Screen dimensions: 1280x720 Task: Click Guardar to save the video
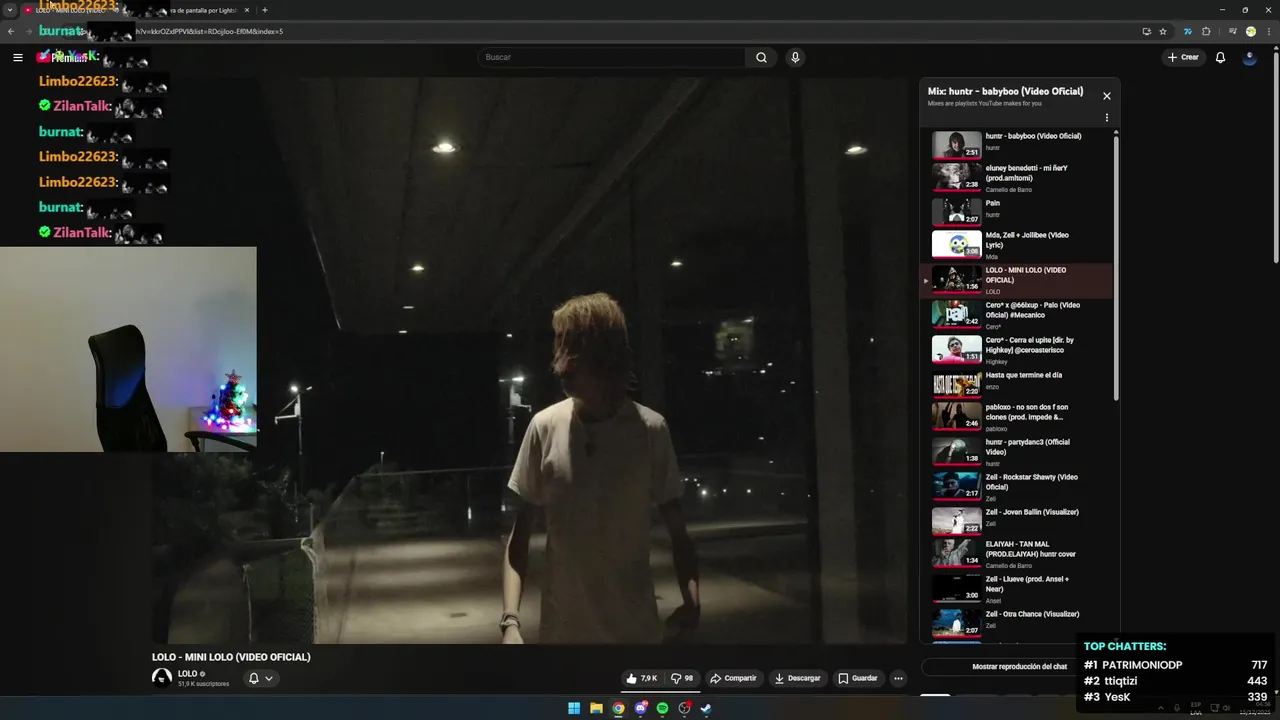[858, 678]
